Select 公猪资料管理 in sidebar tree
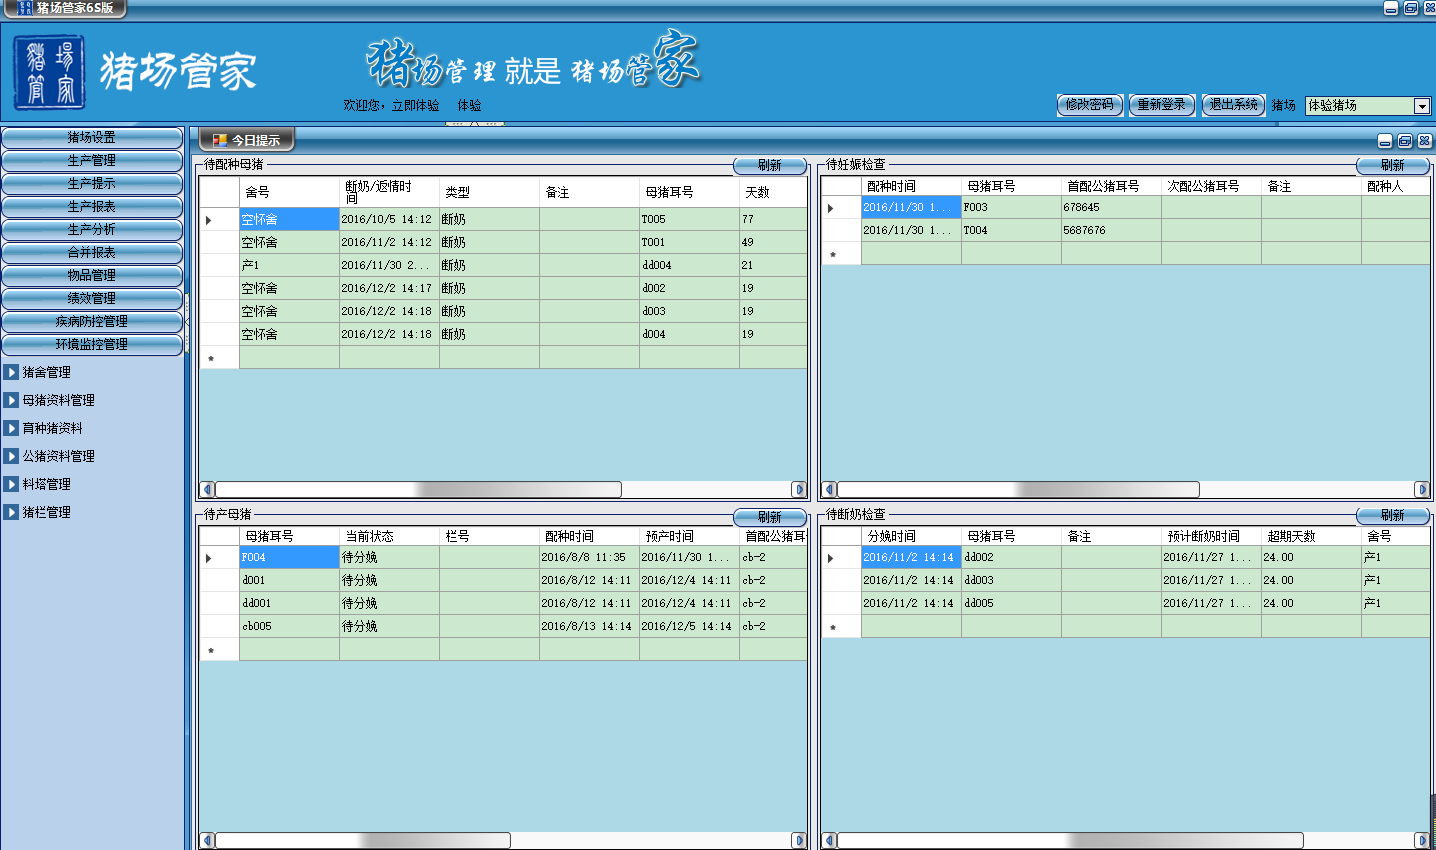 tap(59, 456)
